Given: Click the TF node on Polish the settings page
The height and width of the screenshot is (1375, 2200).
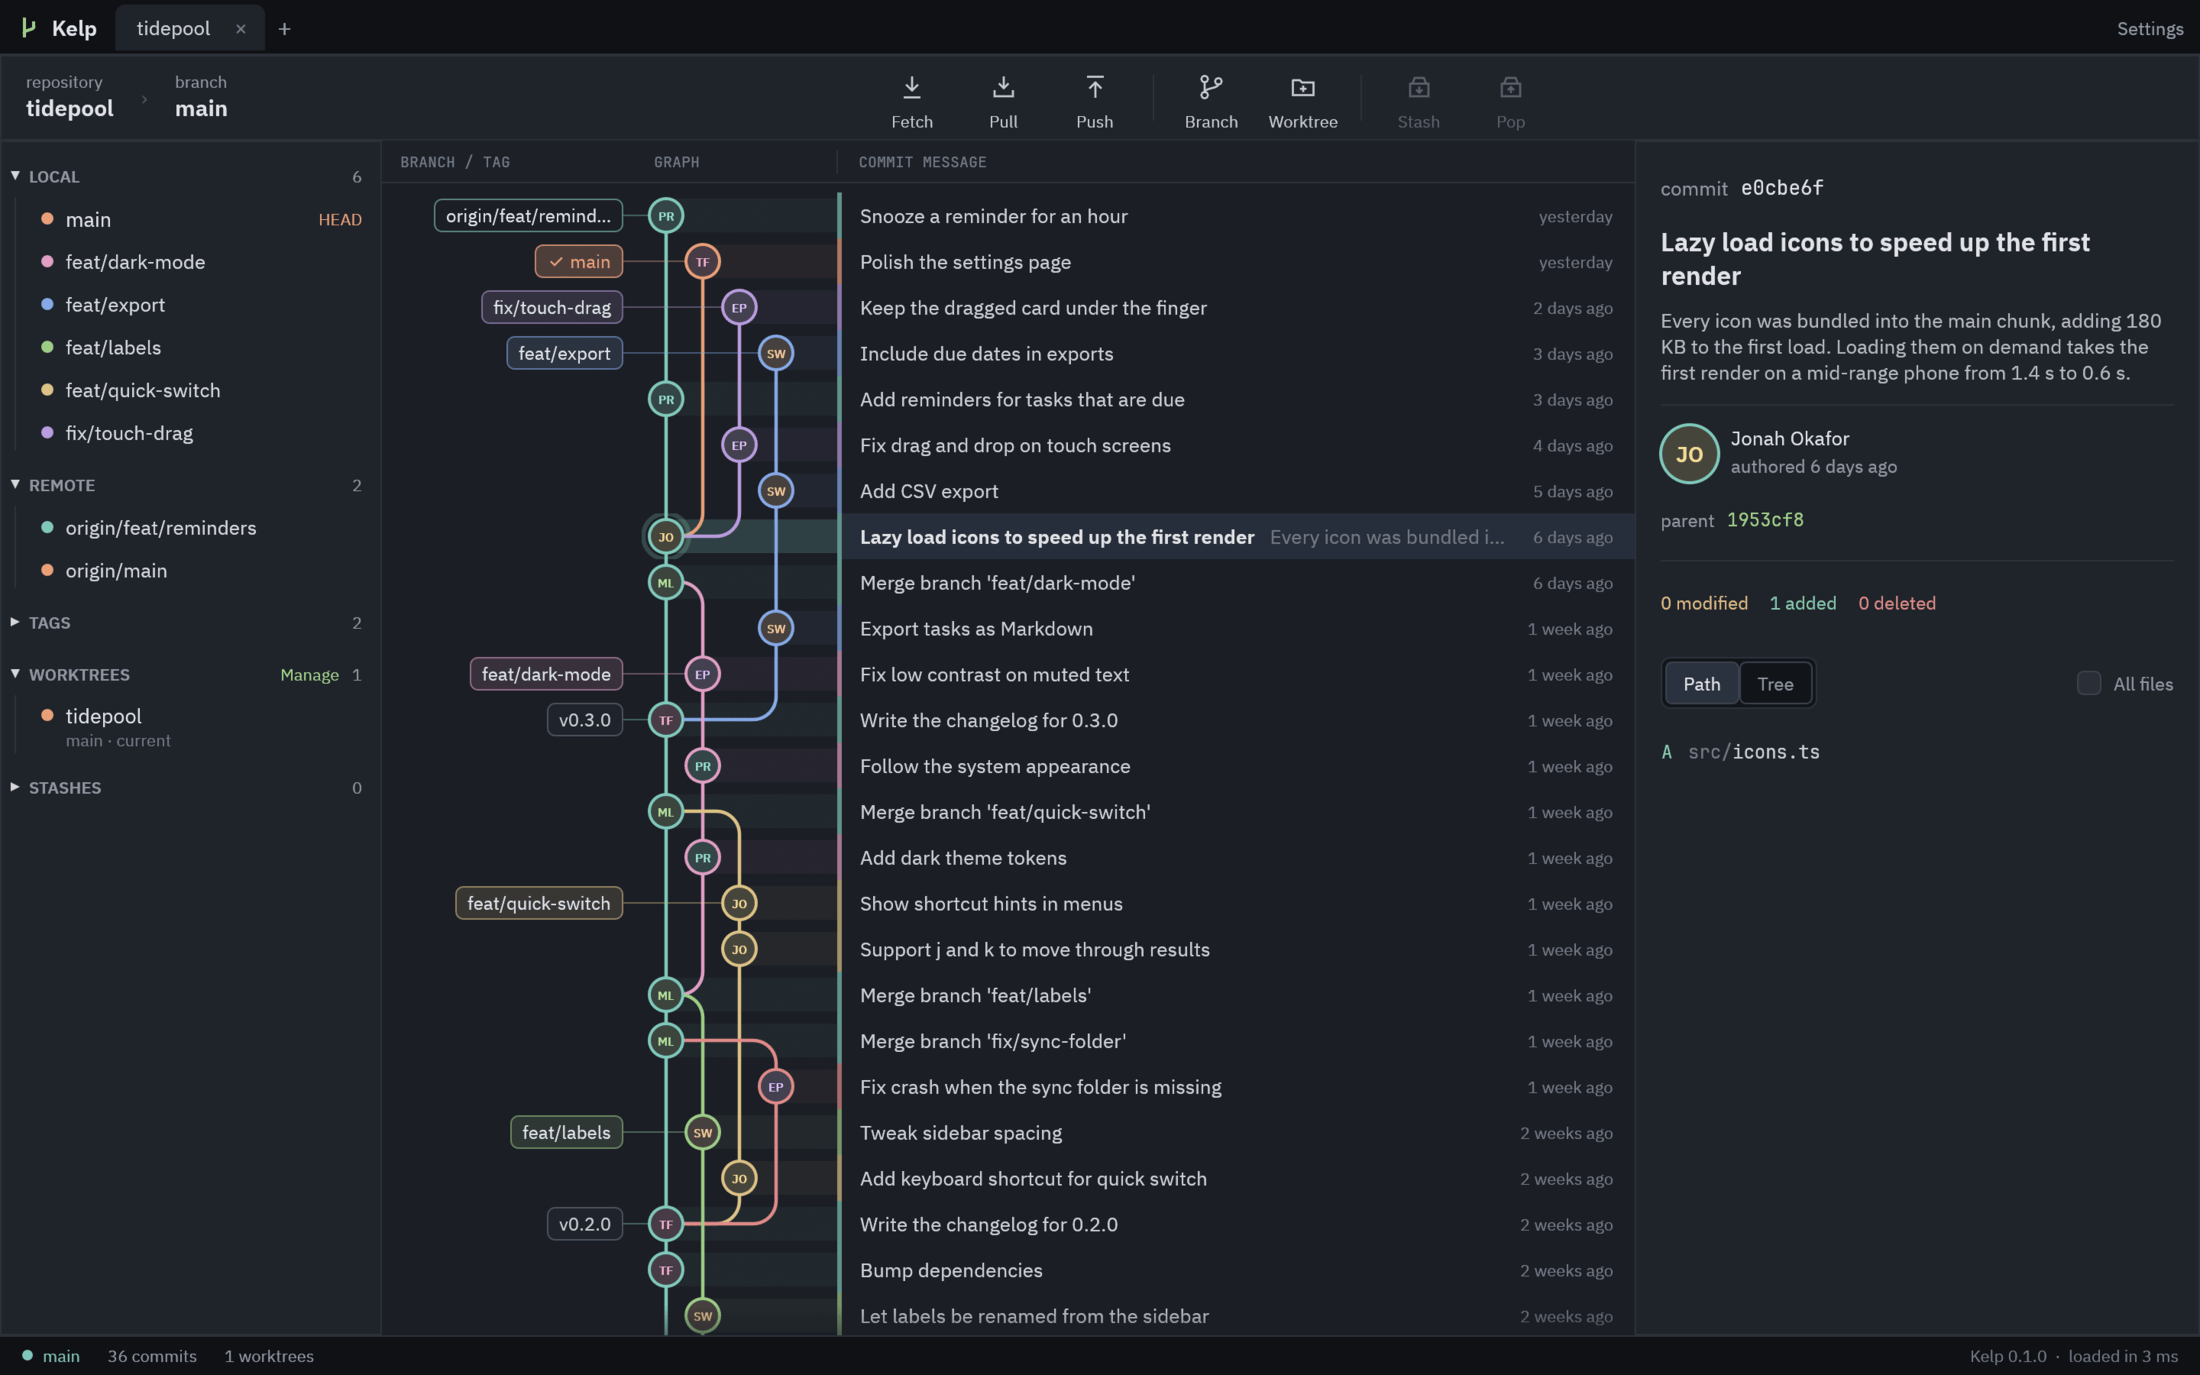Looking at the screenshot, I should 702,262.
